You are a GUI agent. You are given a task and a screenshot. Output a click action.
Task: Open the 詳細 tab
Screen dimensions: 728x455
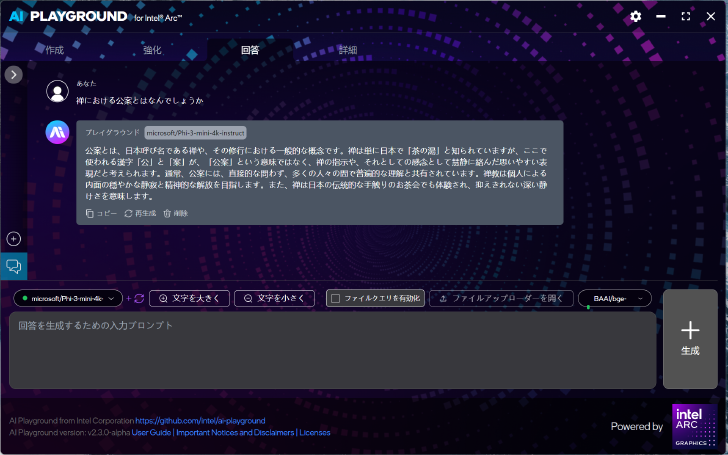point(348,50)
